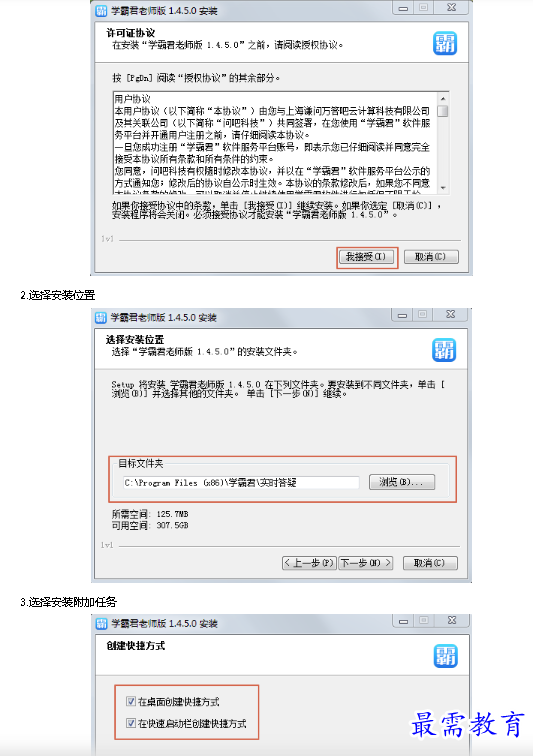The image size is (533, 756).
Task: Click the 2.选择安装位置 step heading
Action: pyautogui.click(x=58, y=295)
